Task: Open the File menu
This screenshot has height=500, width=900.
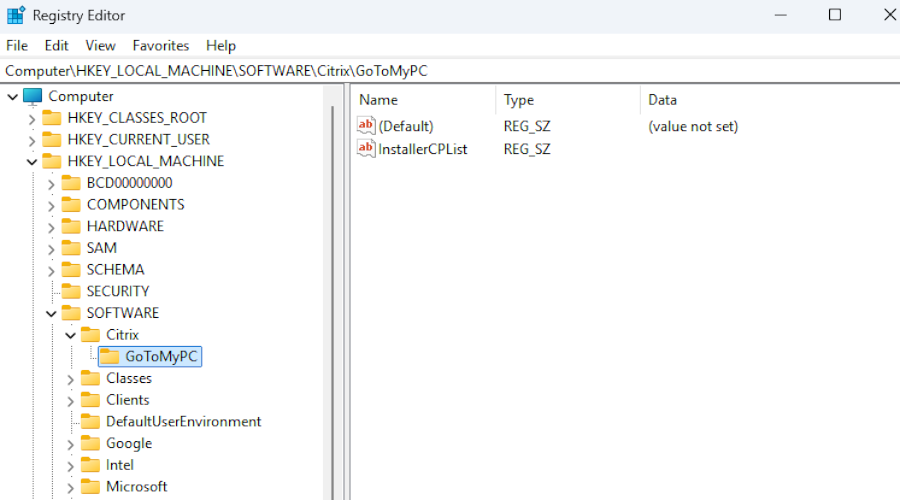Action: (x=17, y=45)
